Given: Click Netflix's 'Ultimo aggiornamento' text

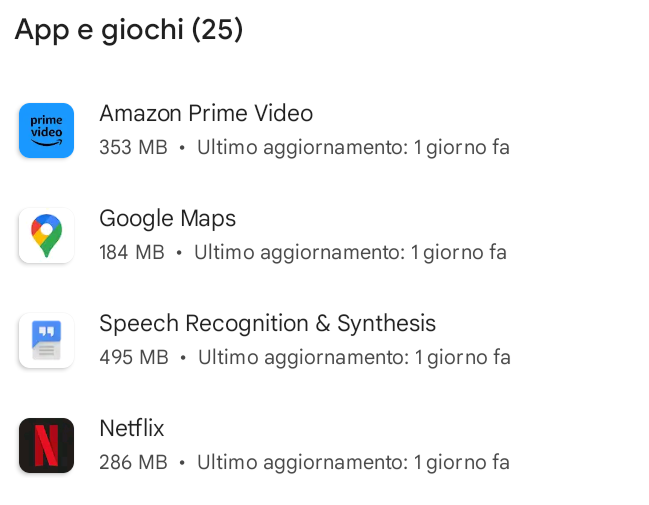Looking at the screenshot, I should point(301,463).
